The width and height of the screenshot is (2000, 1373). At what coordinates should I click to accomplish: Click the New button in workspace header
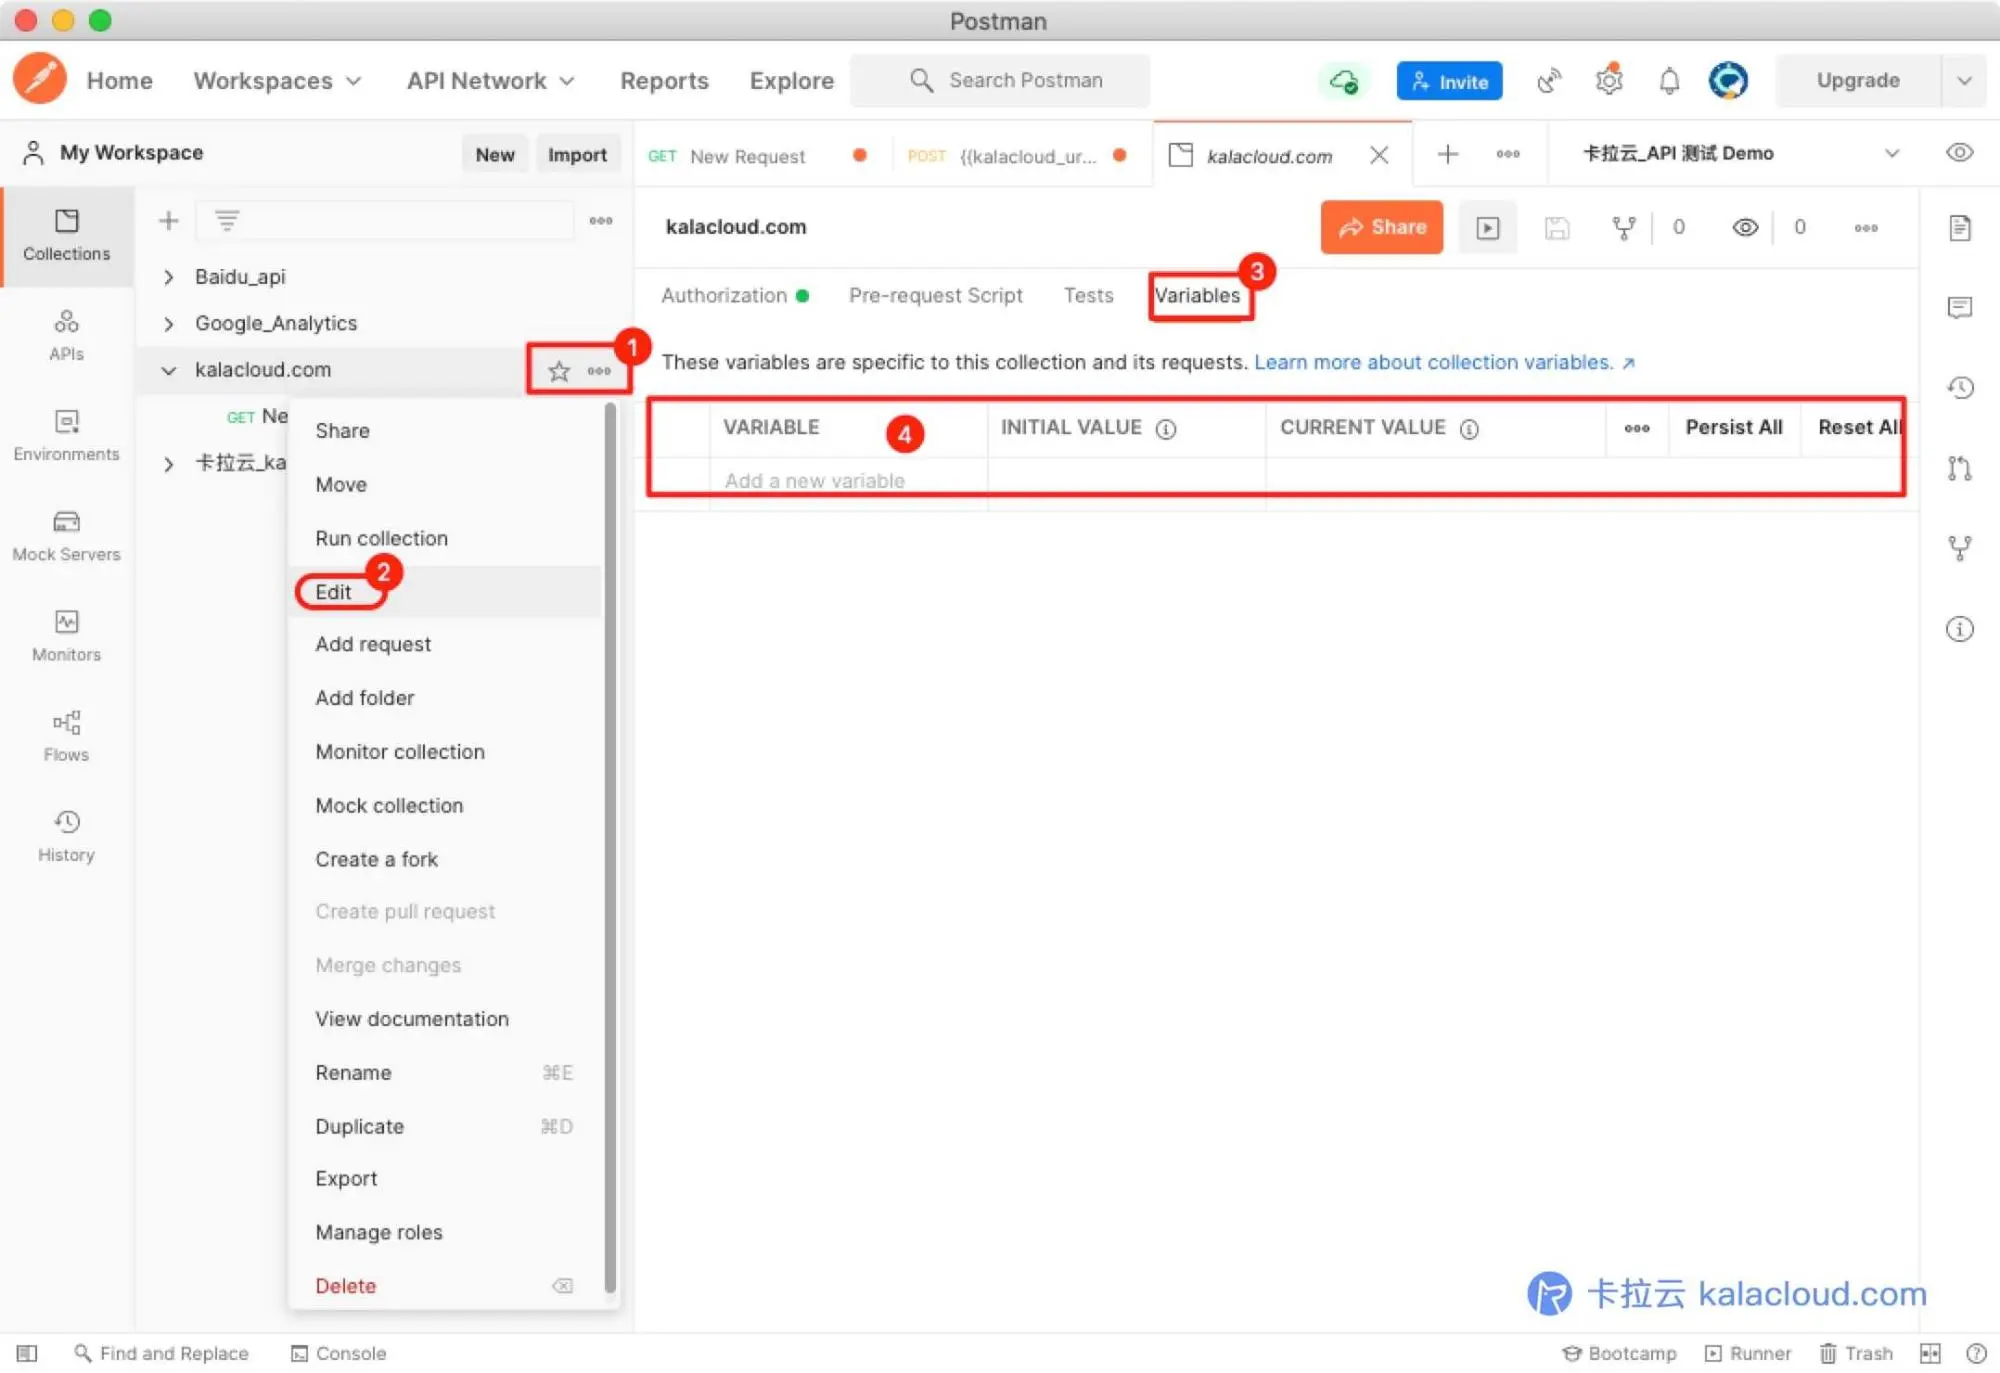(x=495, y=154)
